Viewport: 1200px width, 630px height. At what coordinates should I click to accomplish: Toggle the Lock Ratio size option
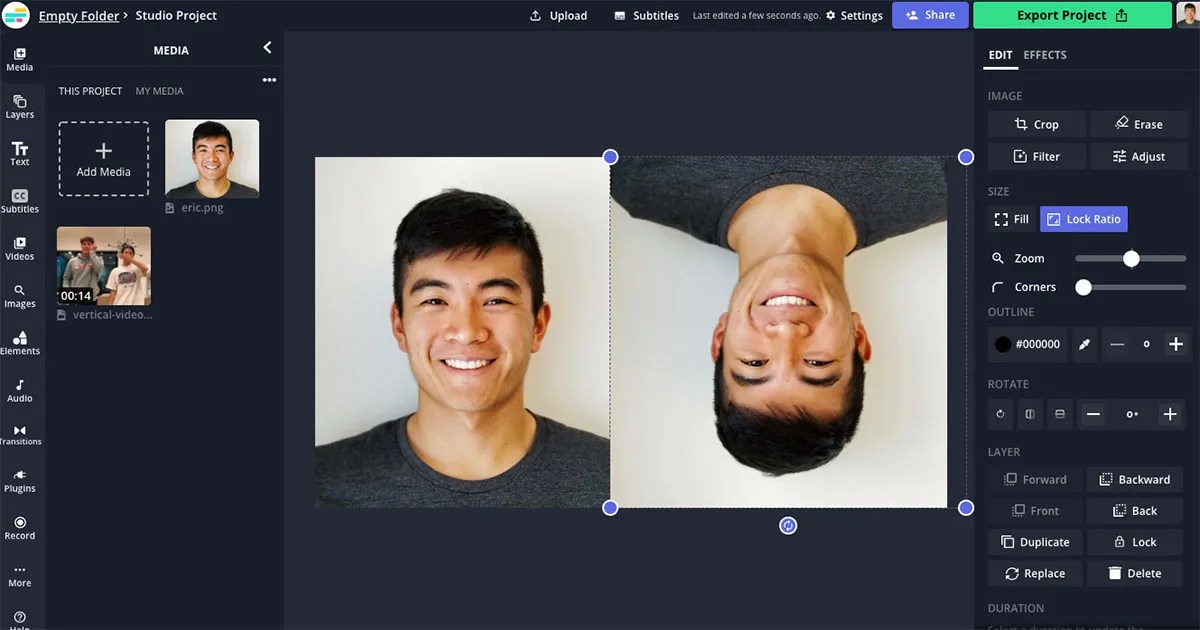coord(1083,218)
